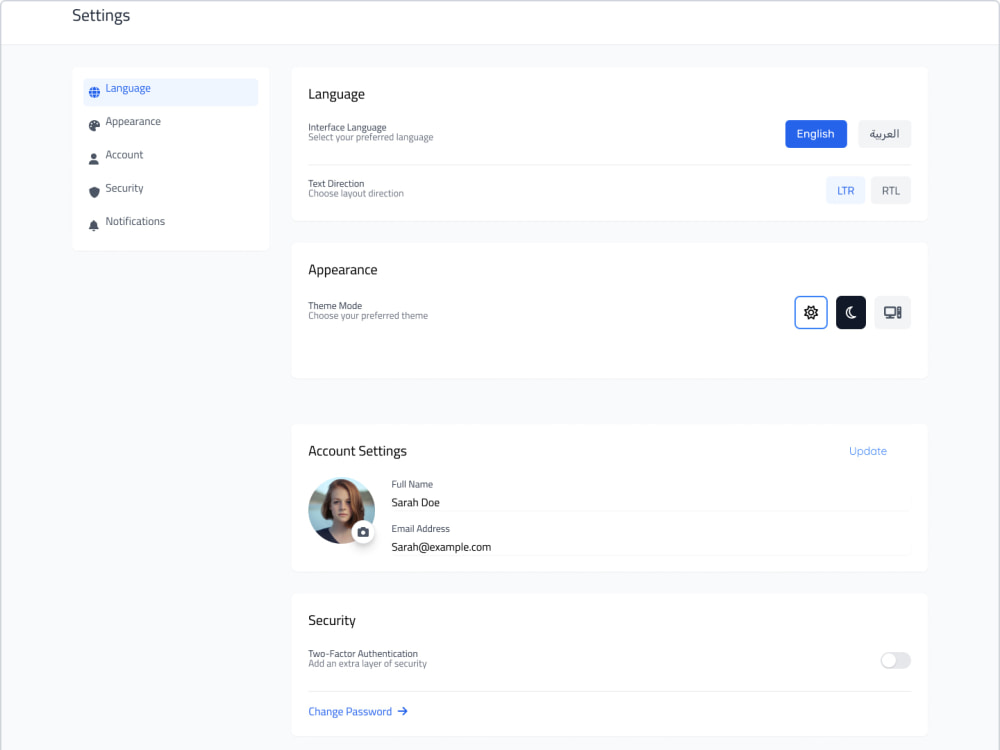Screen dimensions: 1000x750
Task: Click 'Choose layout direction' text
Action: tap(356, 193)
